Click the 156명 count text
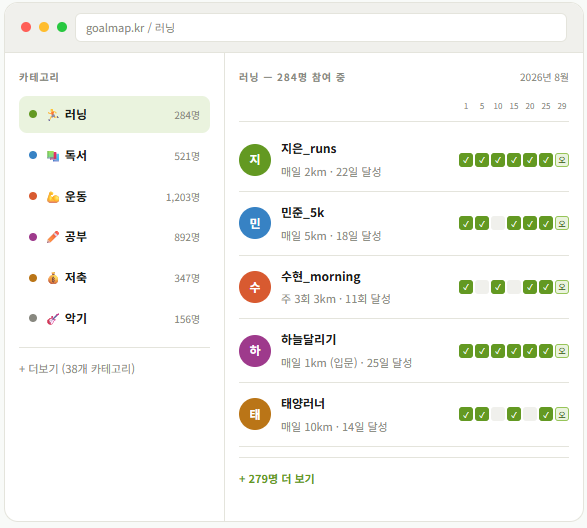The image size is (587, 528). click(x=187, y=319)
